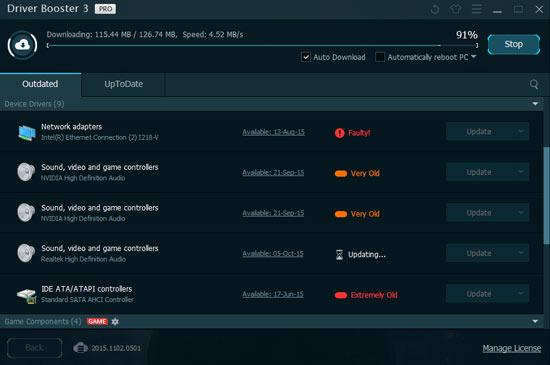Click Update for Standard SATA AHCI Controller
The height and width of the screenshot is (365, 550).
[479, 293]
